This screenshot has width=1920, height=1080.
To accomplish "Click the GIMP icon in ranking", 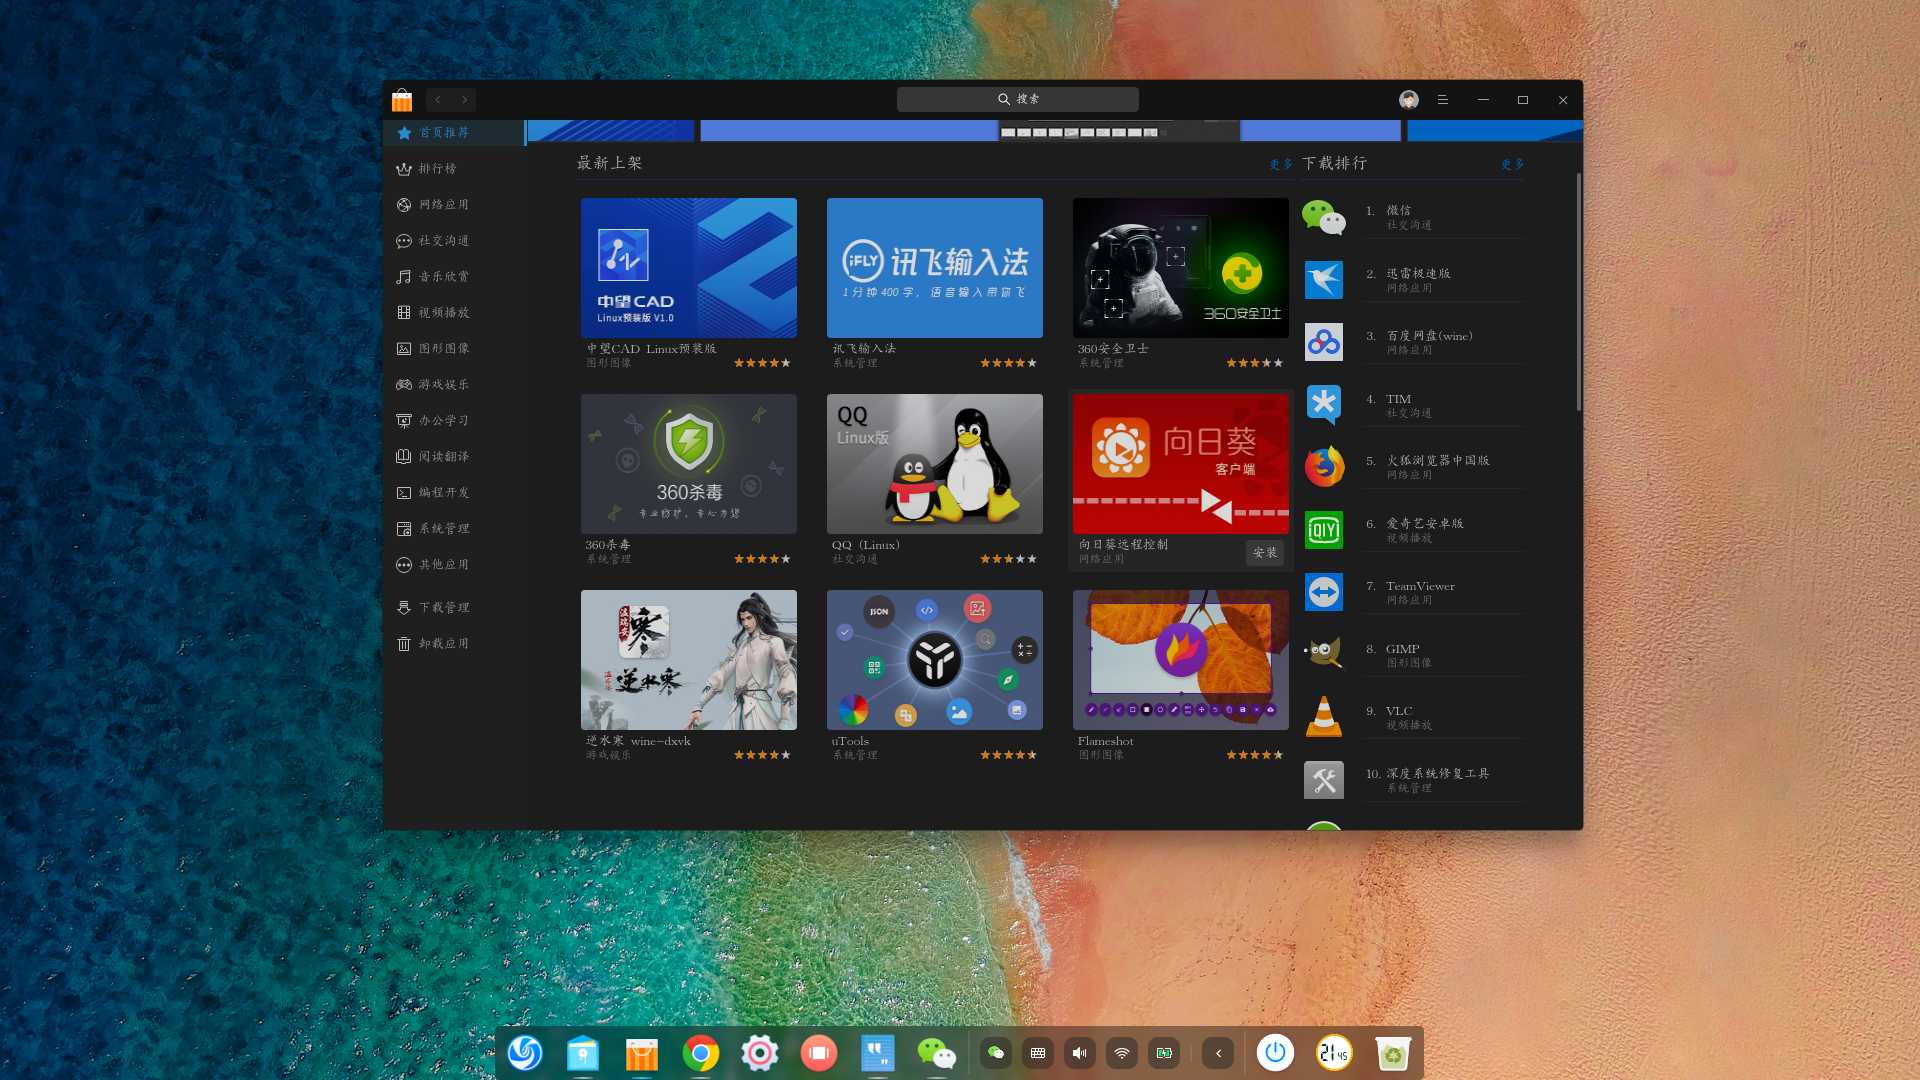I will pyautogui.click(x=1323, y=654).
